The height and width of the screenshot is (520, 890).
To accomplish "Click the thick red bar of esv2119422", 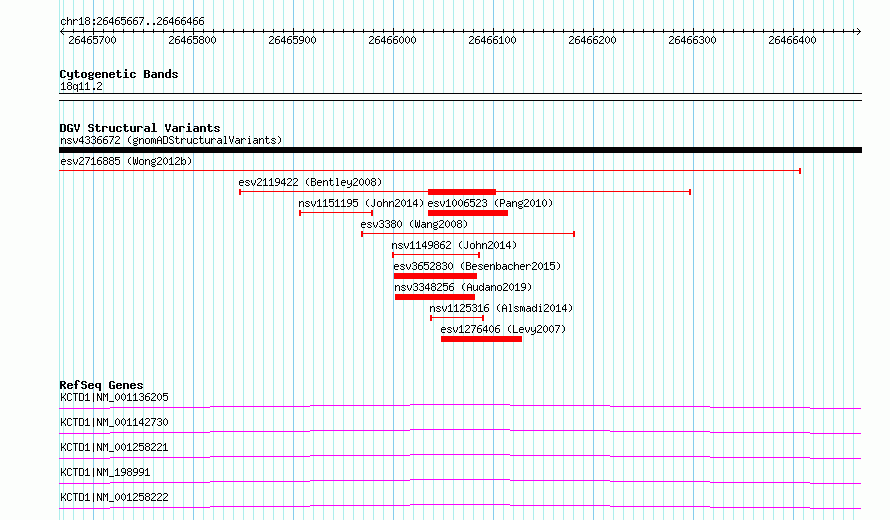I will click(461, 192).
